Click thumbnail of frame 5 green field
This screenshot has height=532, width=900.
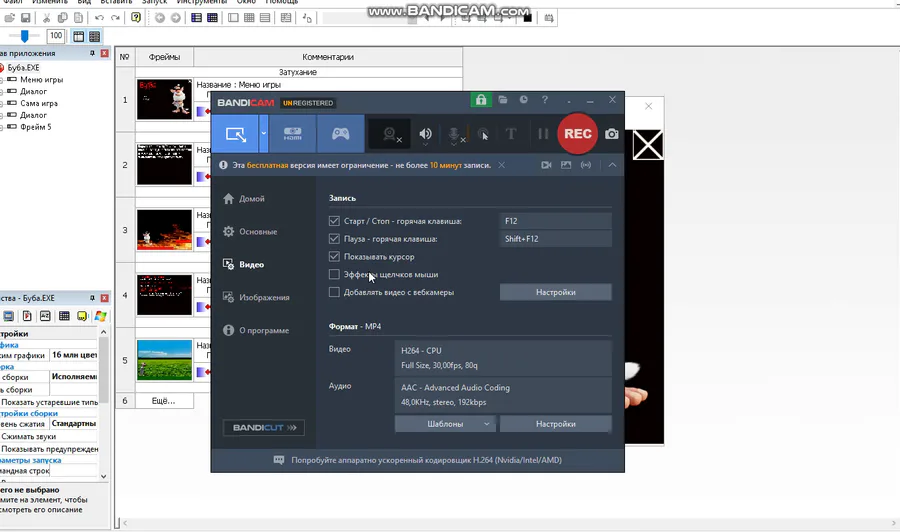click(164, 360)
